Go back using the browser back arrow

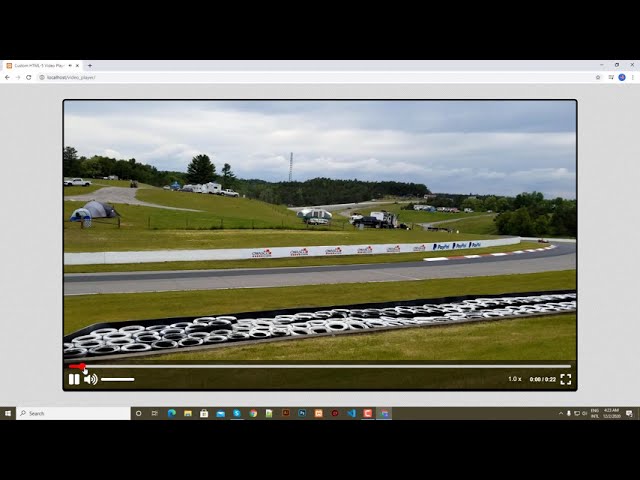click(7, 77)
